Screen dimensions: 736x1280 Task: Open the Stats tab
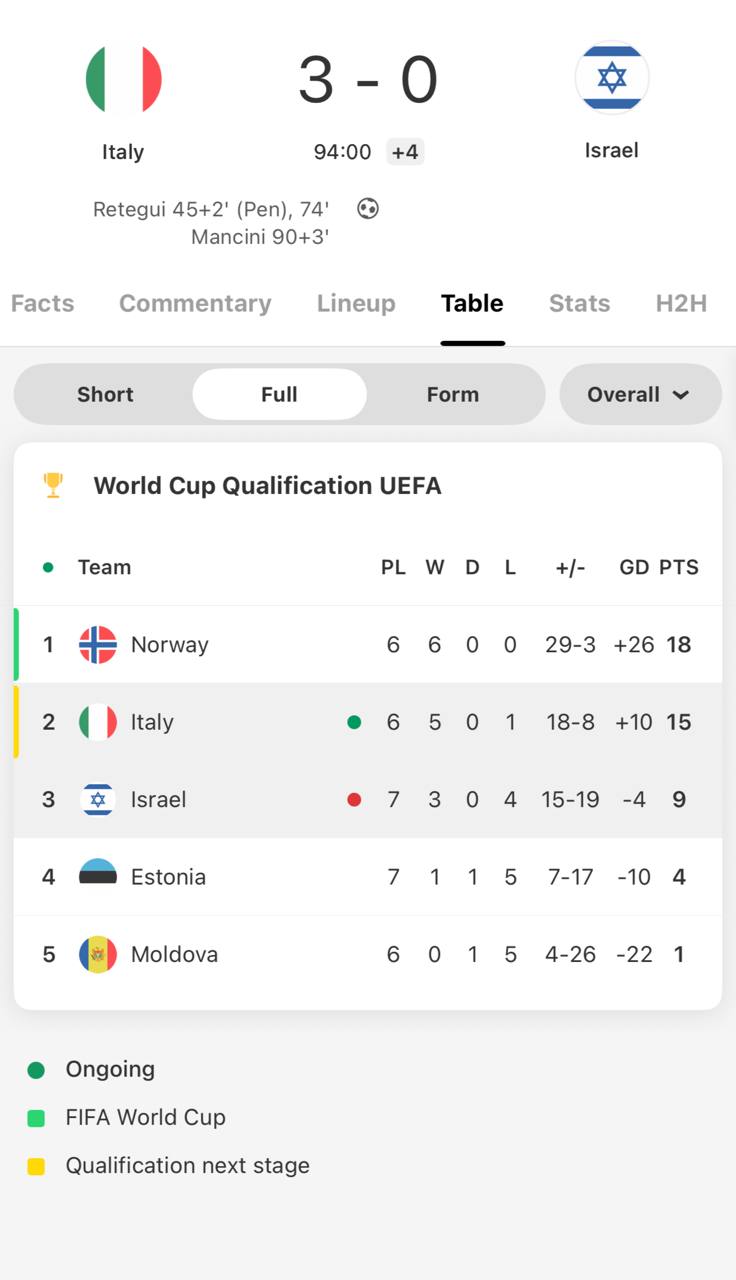point(579,303)
